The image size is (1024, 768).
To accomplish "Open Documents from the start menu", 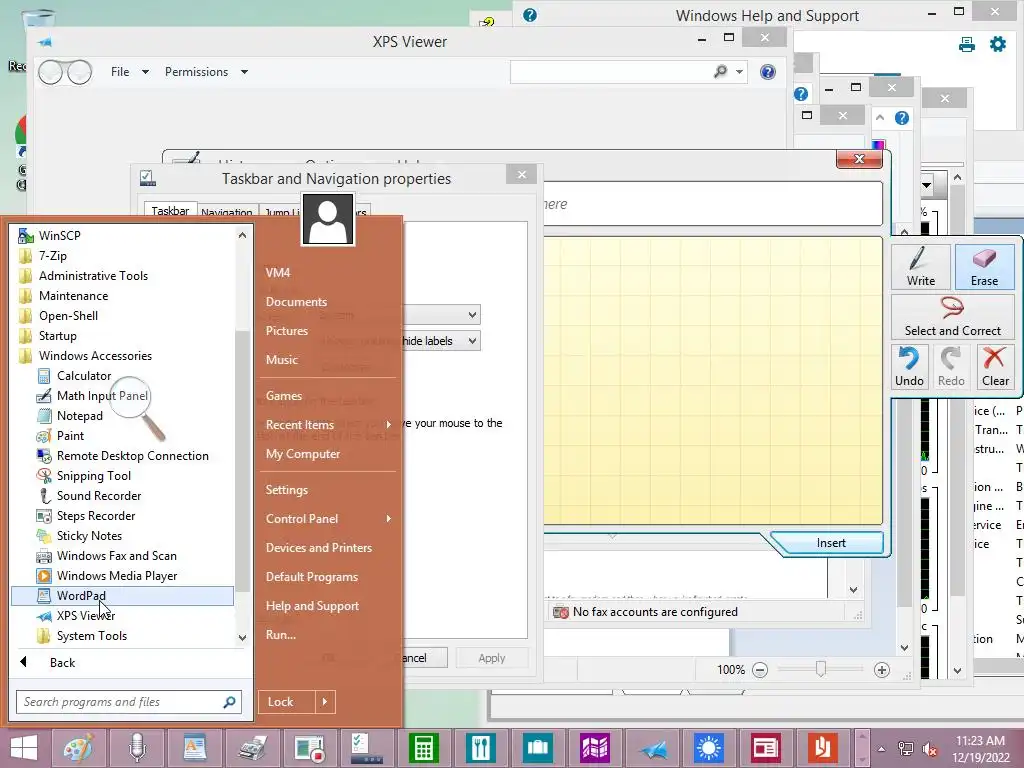I will click(x=296, y=302).
